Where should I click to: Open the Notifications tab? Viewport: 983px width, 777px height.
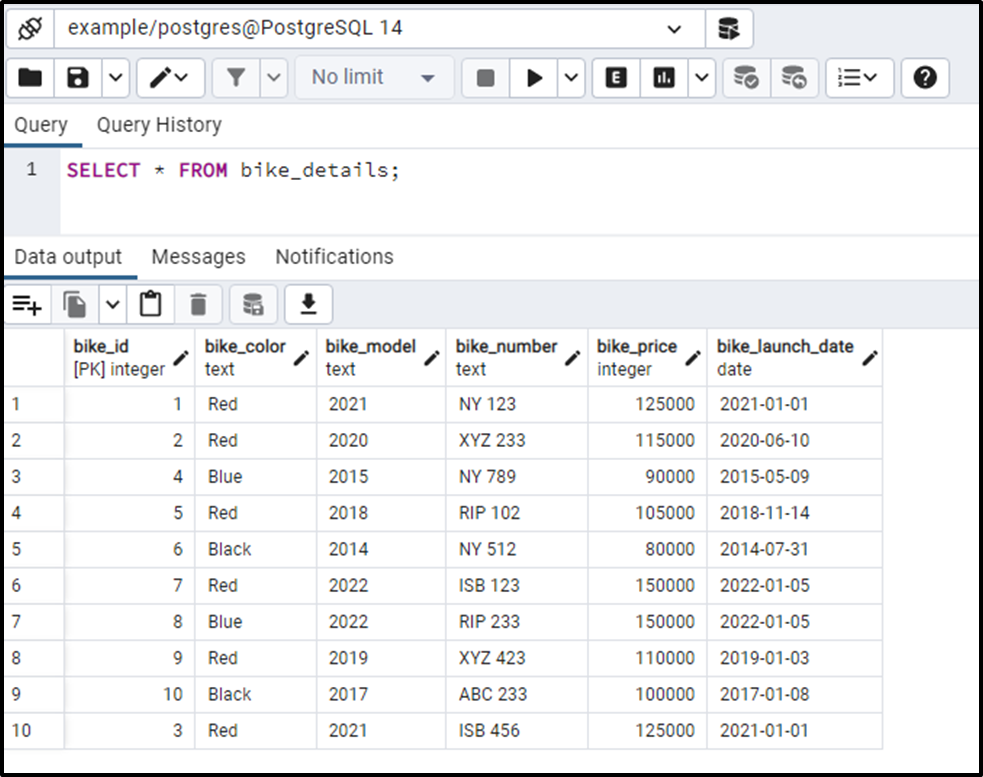coord(334,256)
